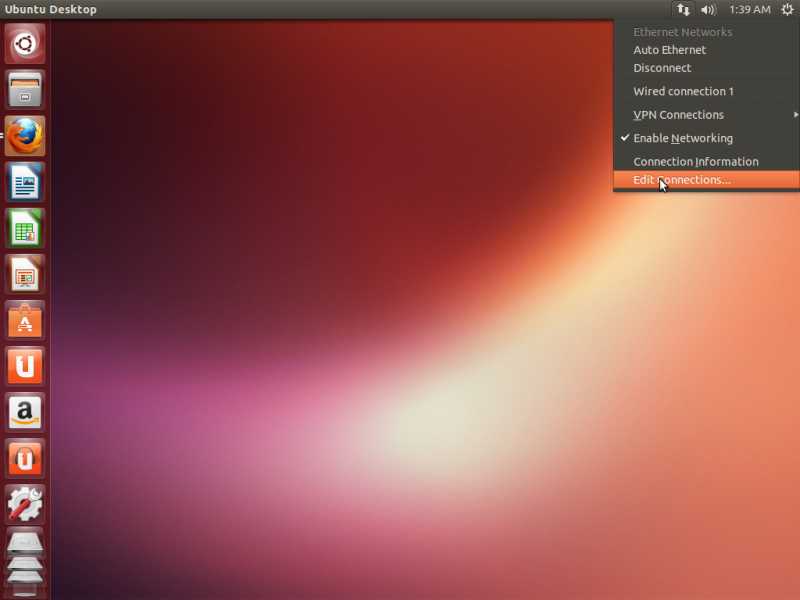This screenshot has width=800, height=600.
Task: Select Auto Ethernet connection
Action: [x=669, y=49]
